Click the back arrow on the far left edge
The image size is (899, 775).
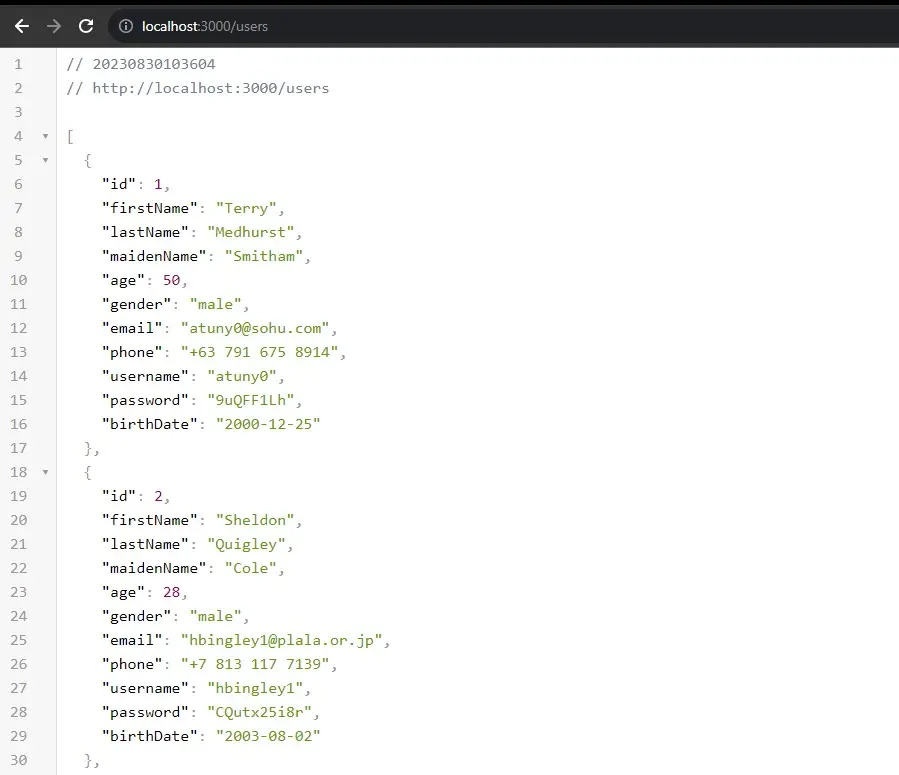tap(21, 26)
